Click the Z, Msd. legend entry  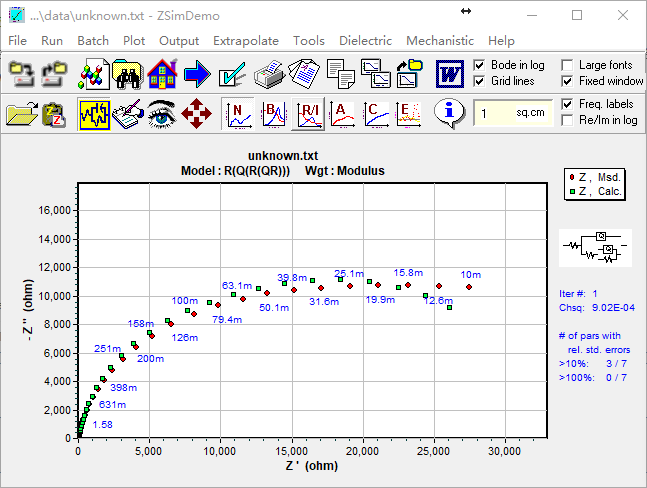(595, 177)
